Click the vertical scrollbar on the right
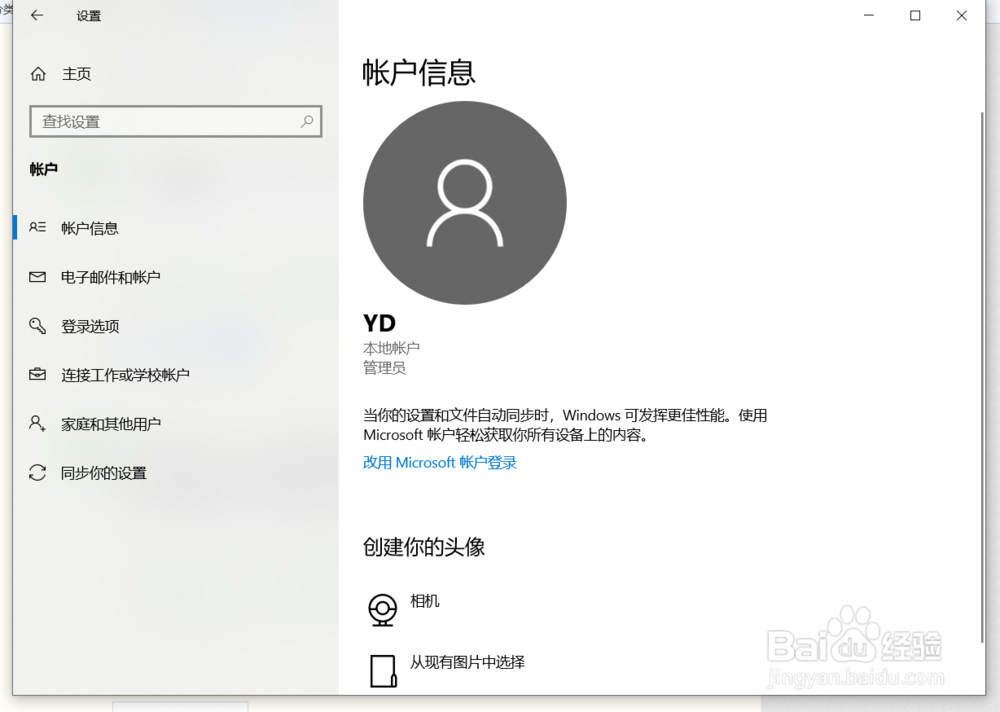Viewport: 1000px width, 712px height. pos(982,378)
